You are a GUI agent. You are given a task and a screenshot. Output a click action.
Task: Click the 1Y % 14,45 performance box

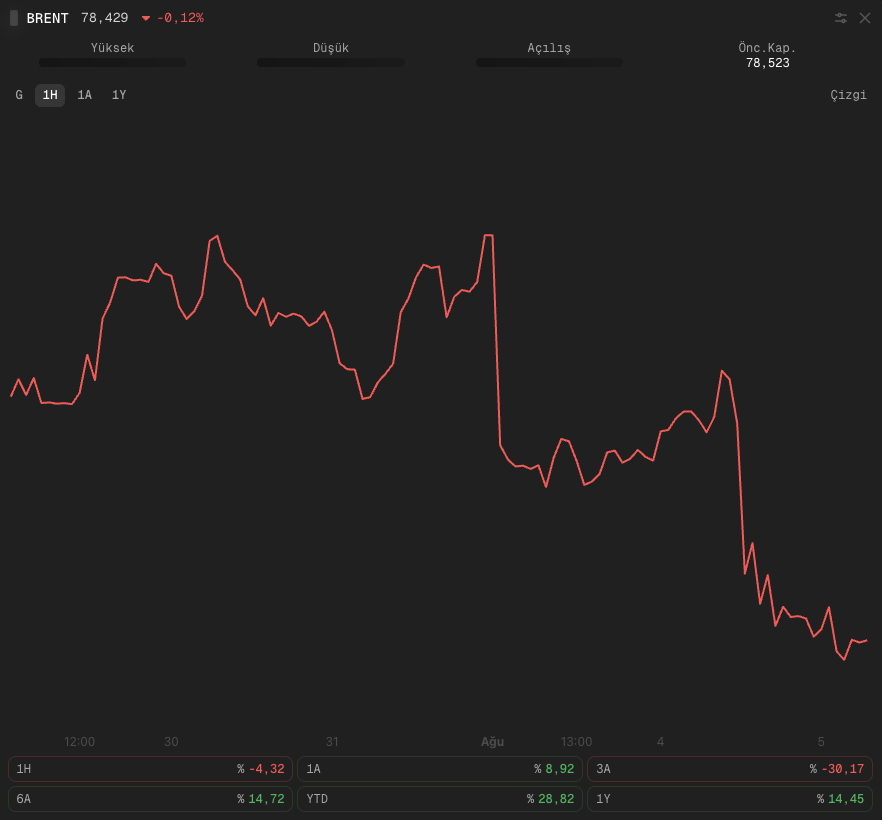click(730, 799)
